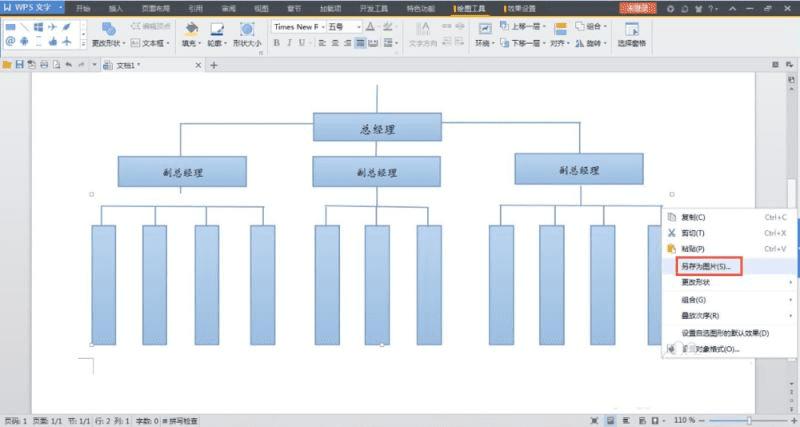Click the save disk icon
Image resolution: width=800 pixels, height=427 pixels.
tap(19, 65)
